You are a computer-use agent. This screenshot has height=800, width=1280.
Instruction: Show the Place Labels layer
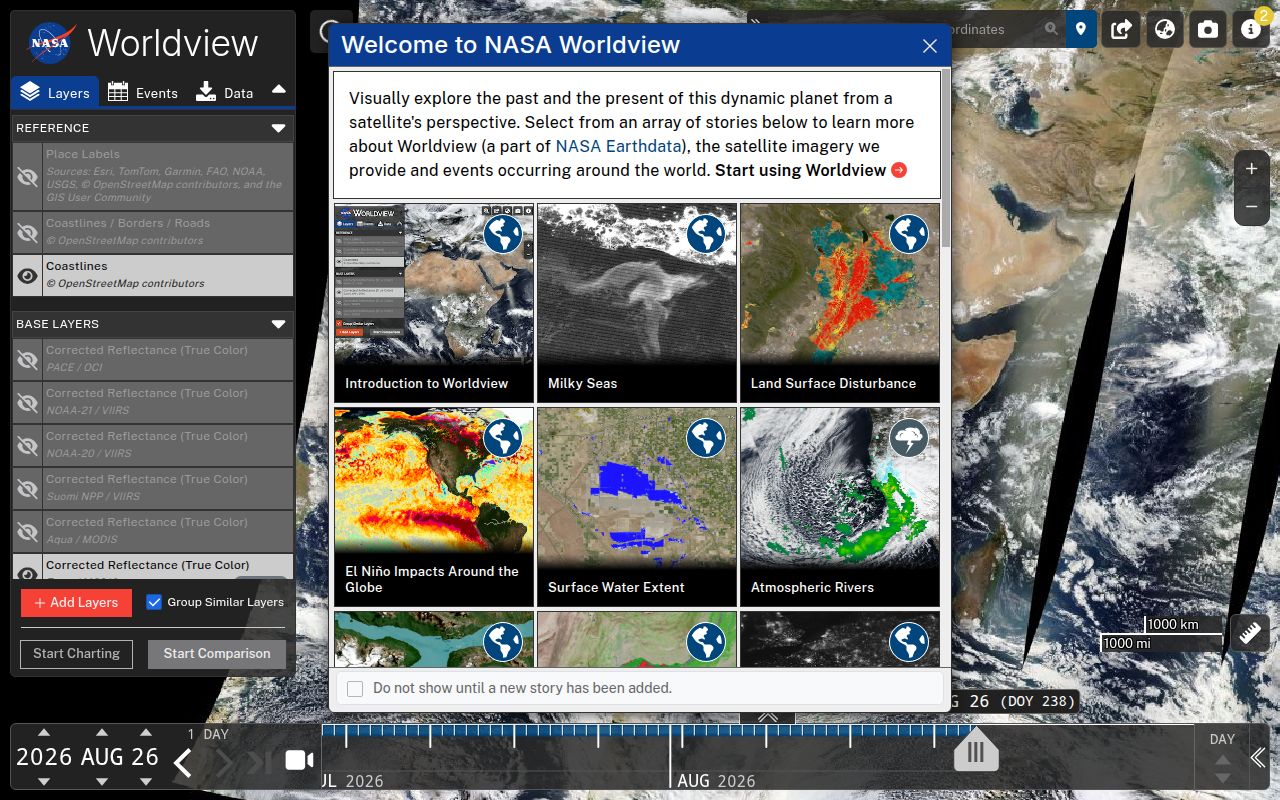click(x=28, y=176)
